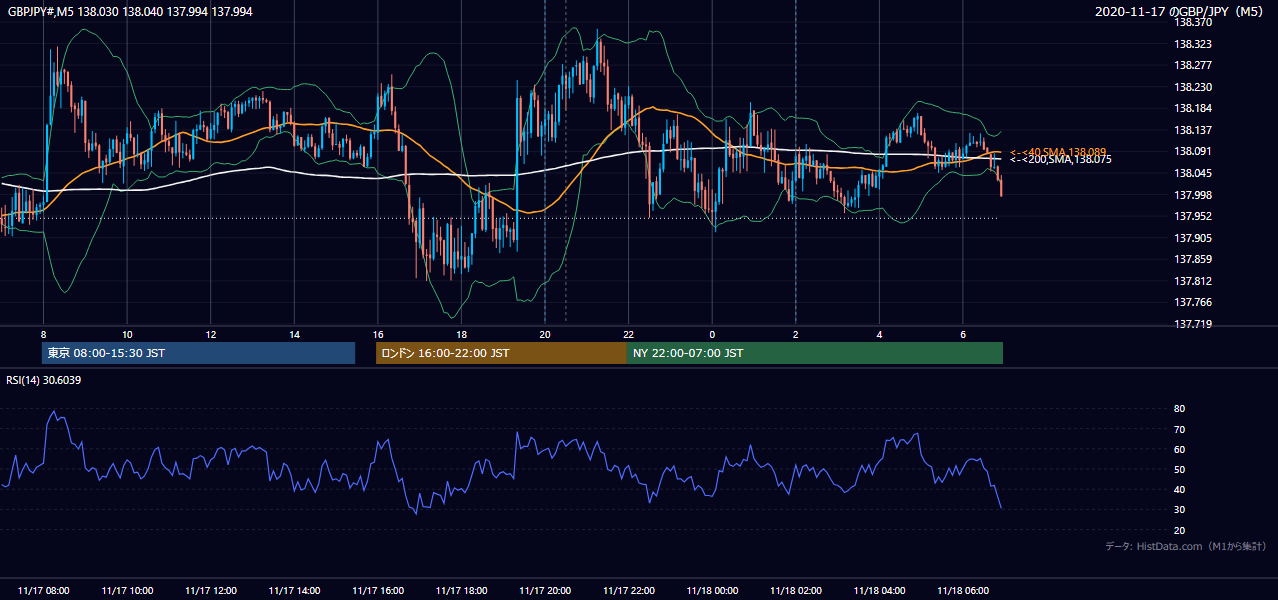Click the 11/17 22:00 date label
1278x600 pixels.
629,590
